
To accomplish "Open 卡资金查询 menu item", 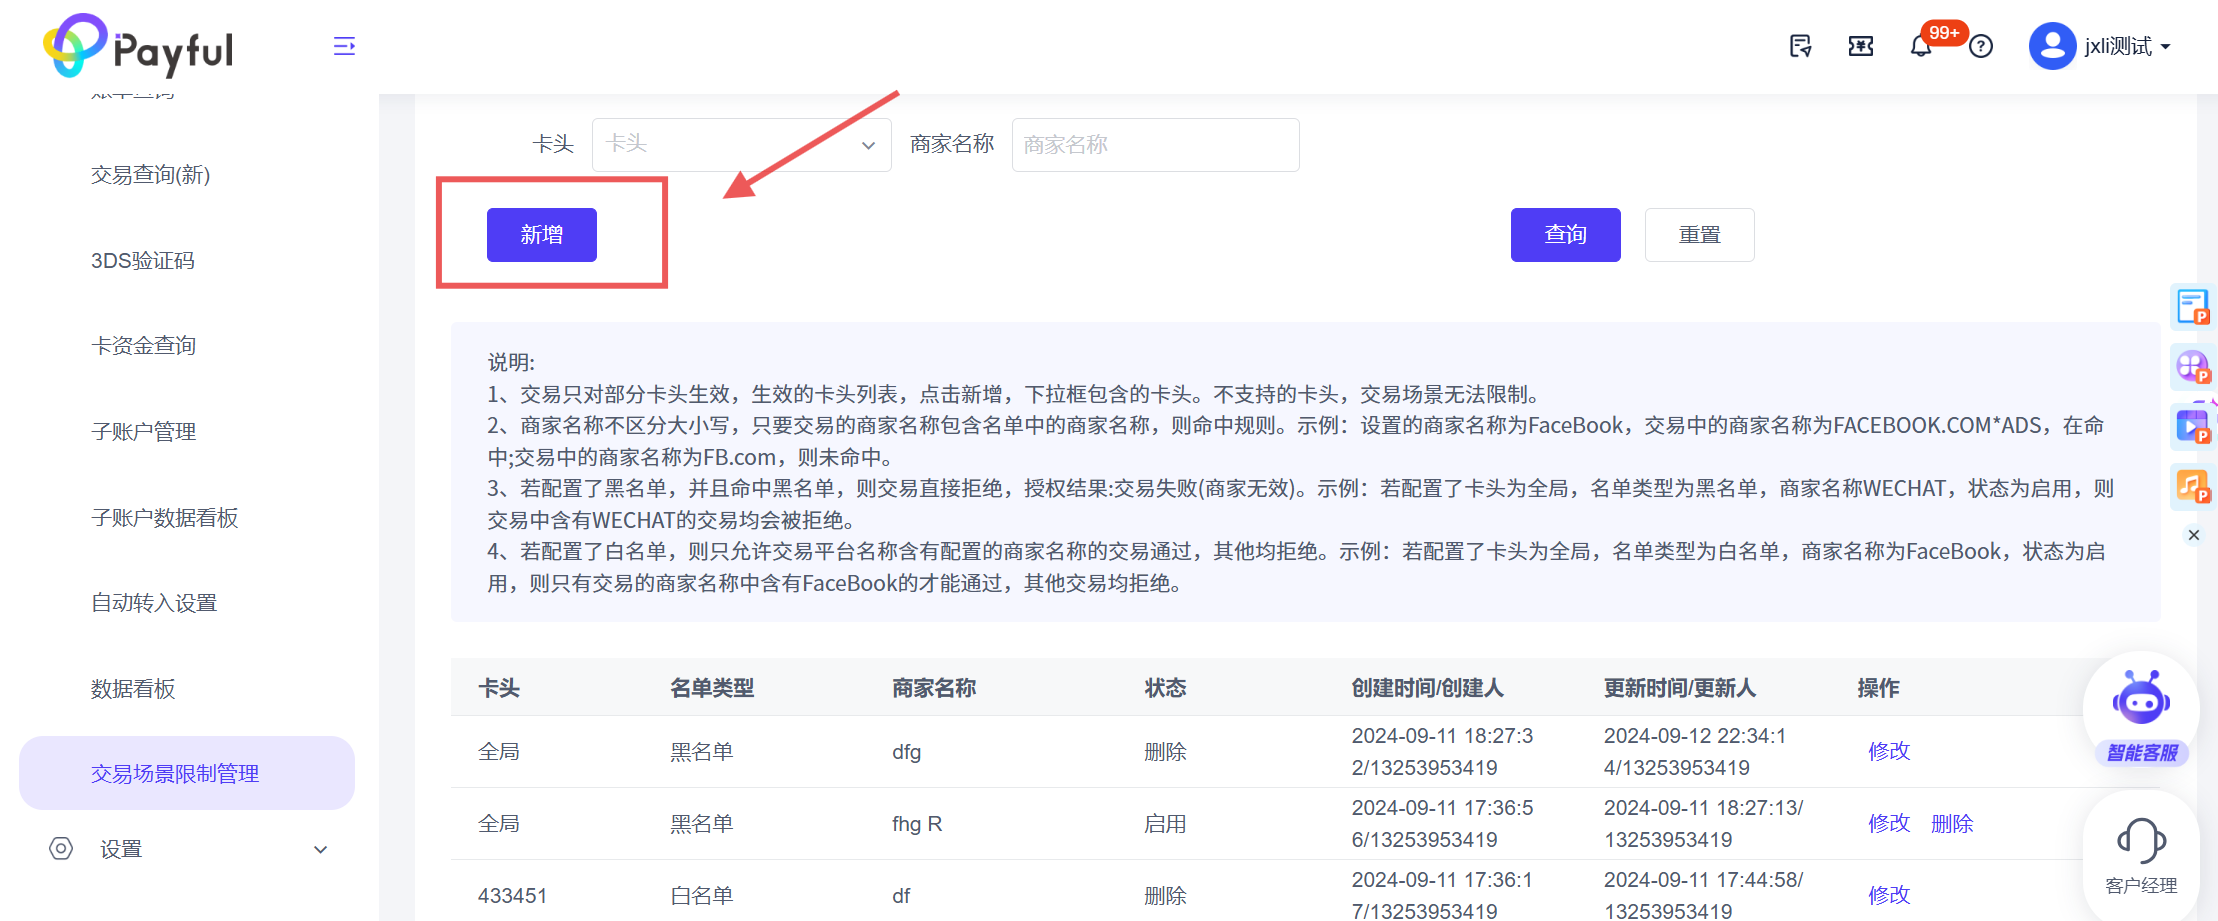I will click(x=143, y=346).
